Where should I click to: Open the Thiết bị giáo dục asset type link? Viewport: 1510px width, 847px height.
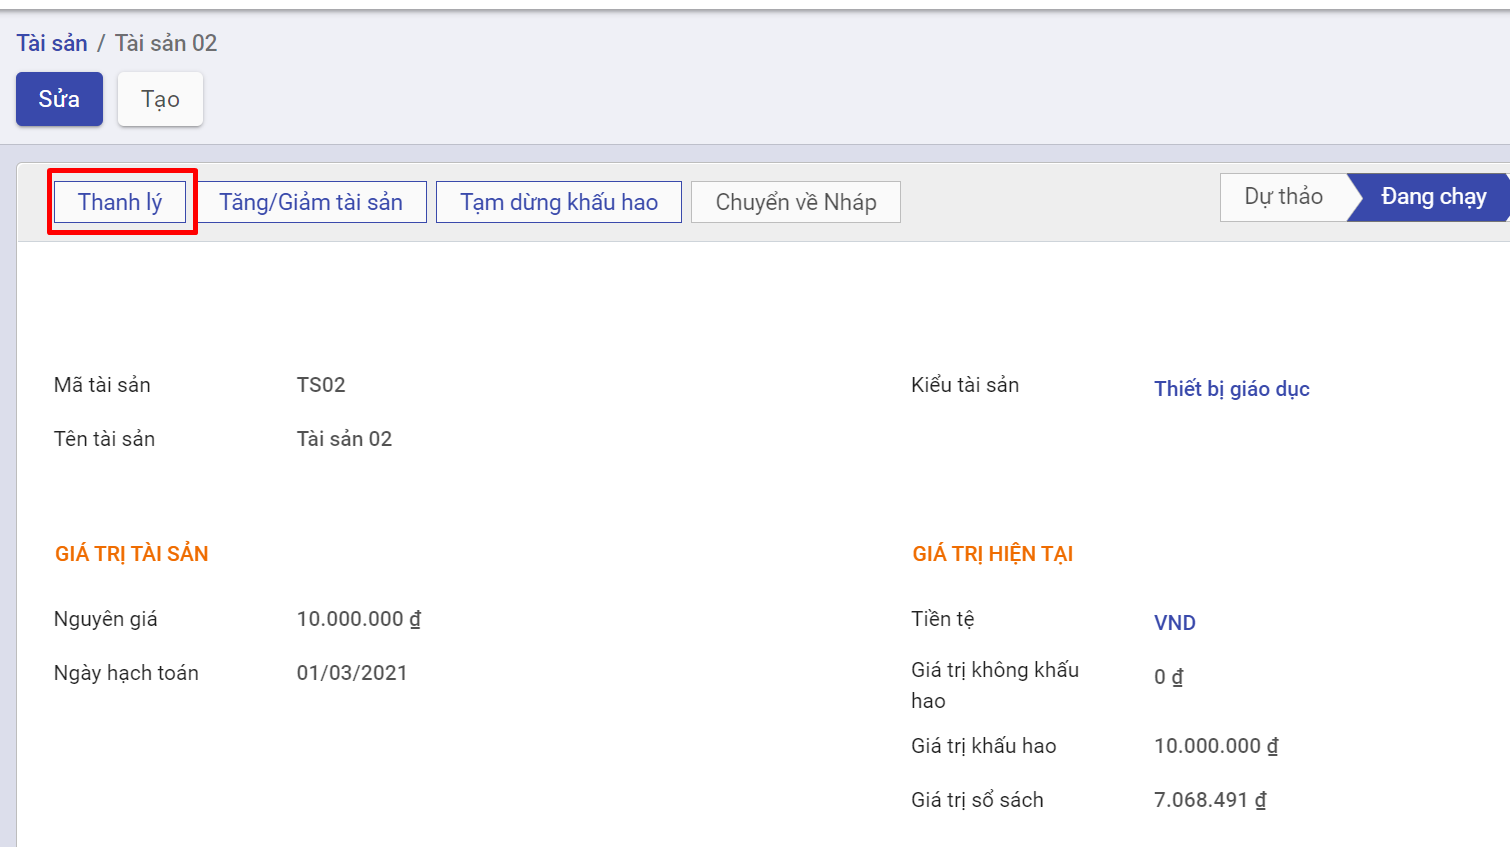point(1231,389)
